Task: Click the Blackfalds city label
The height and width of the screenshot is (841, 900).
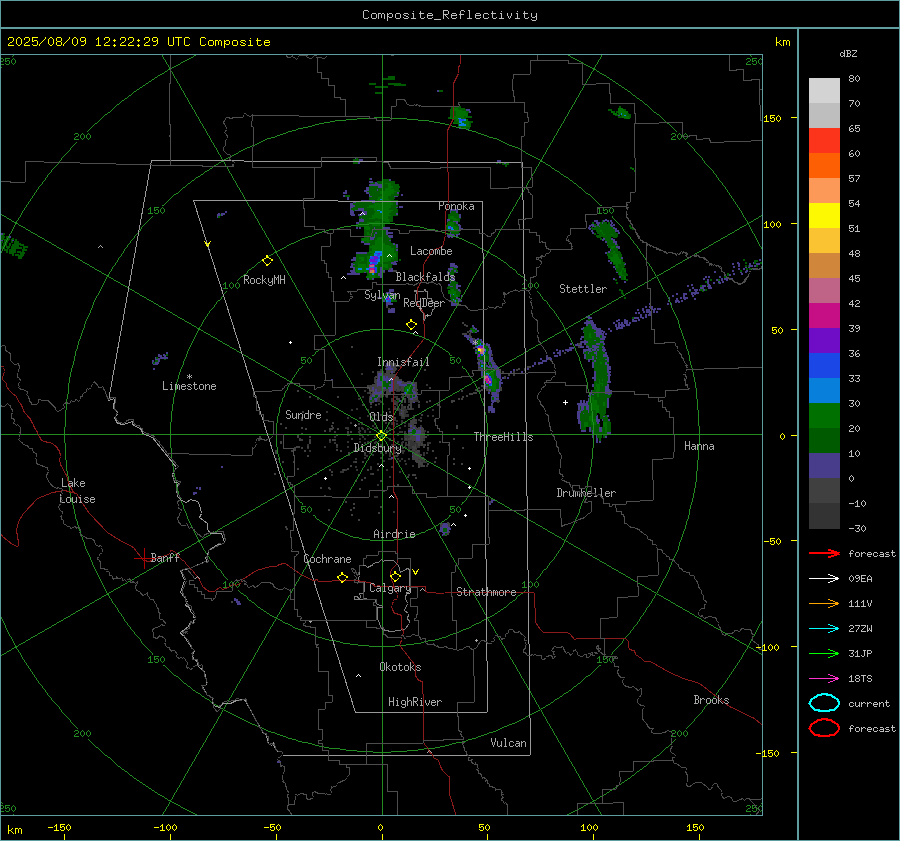Action: point(425,277)
